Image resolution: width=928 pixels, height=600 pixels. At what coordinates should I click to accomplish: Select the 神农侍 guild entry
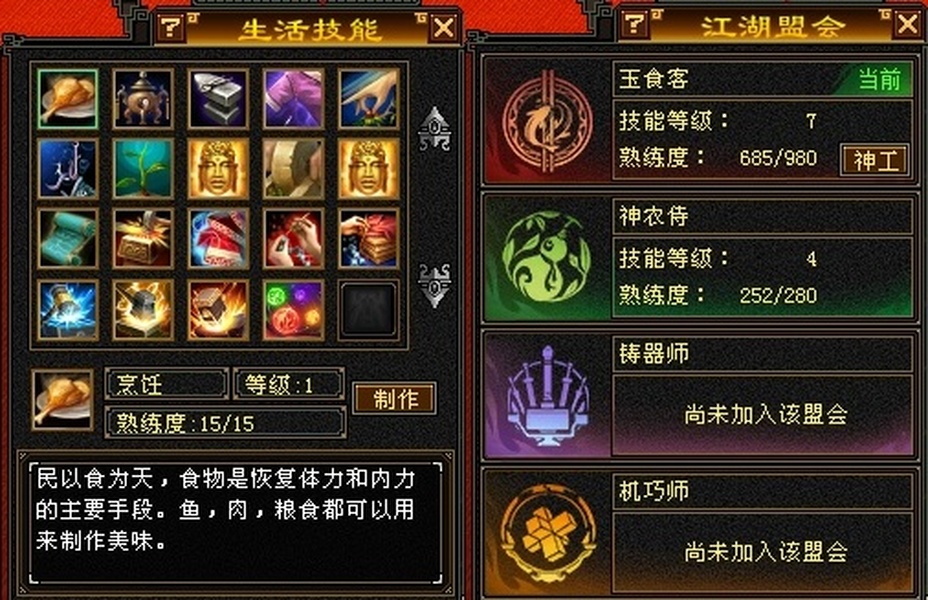(698, 258)
